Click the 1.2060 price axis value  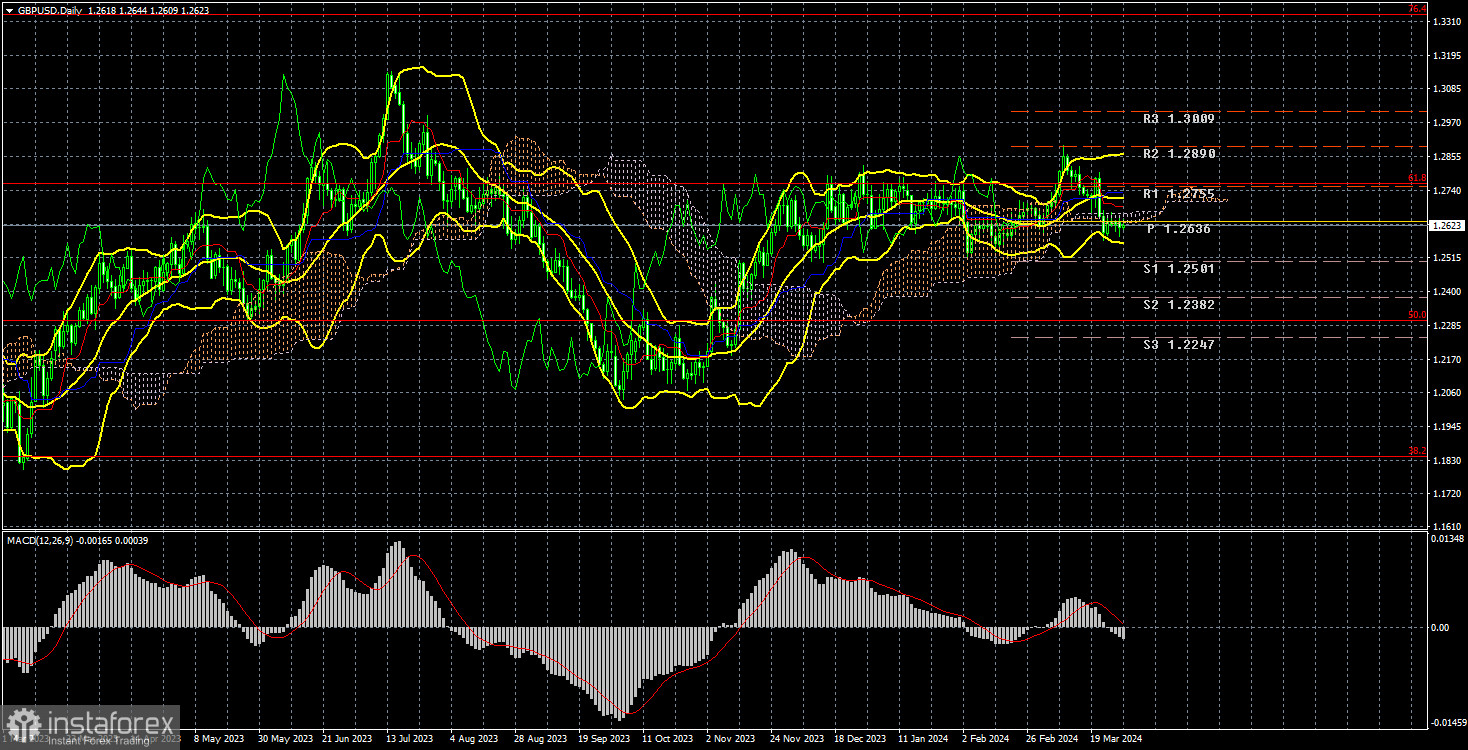1446,393
